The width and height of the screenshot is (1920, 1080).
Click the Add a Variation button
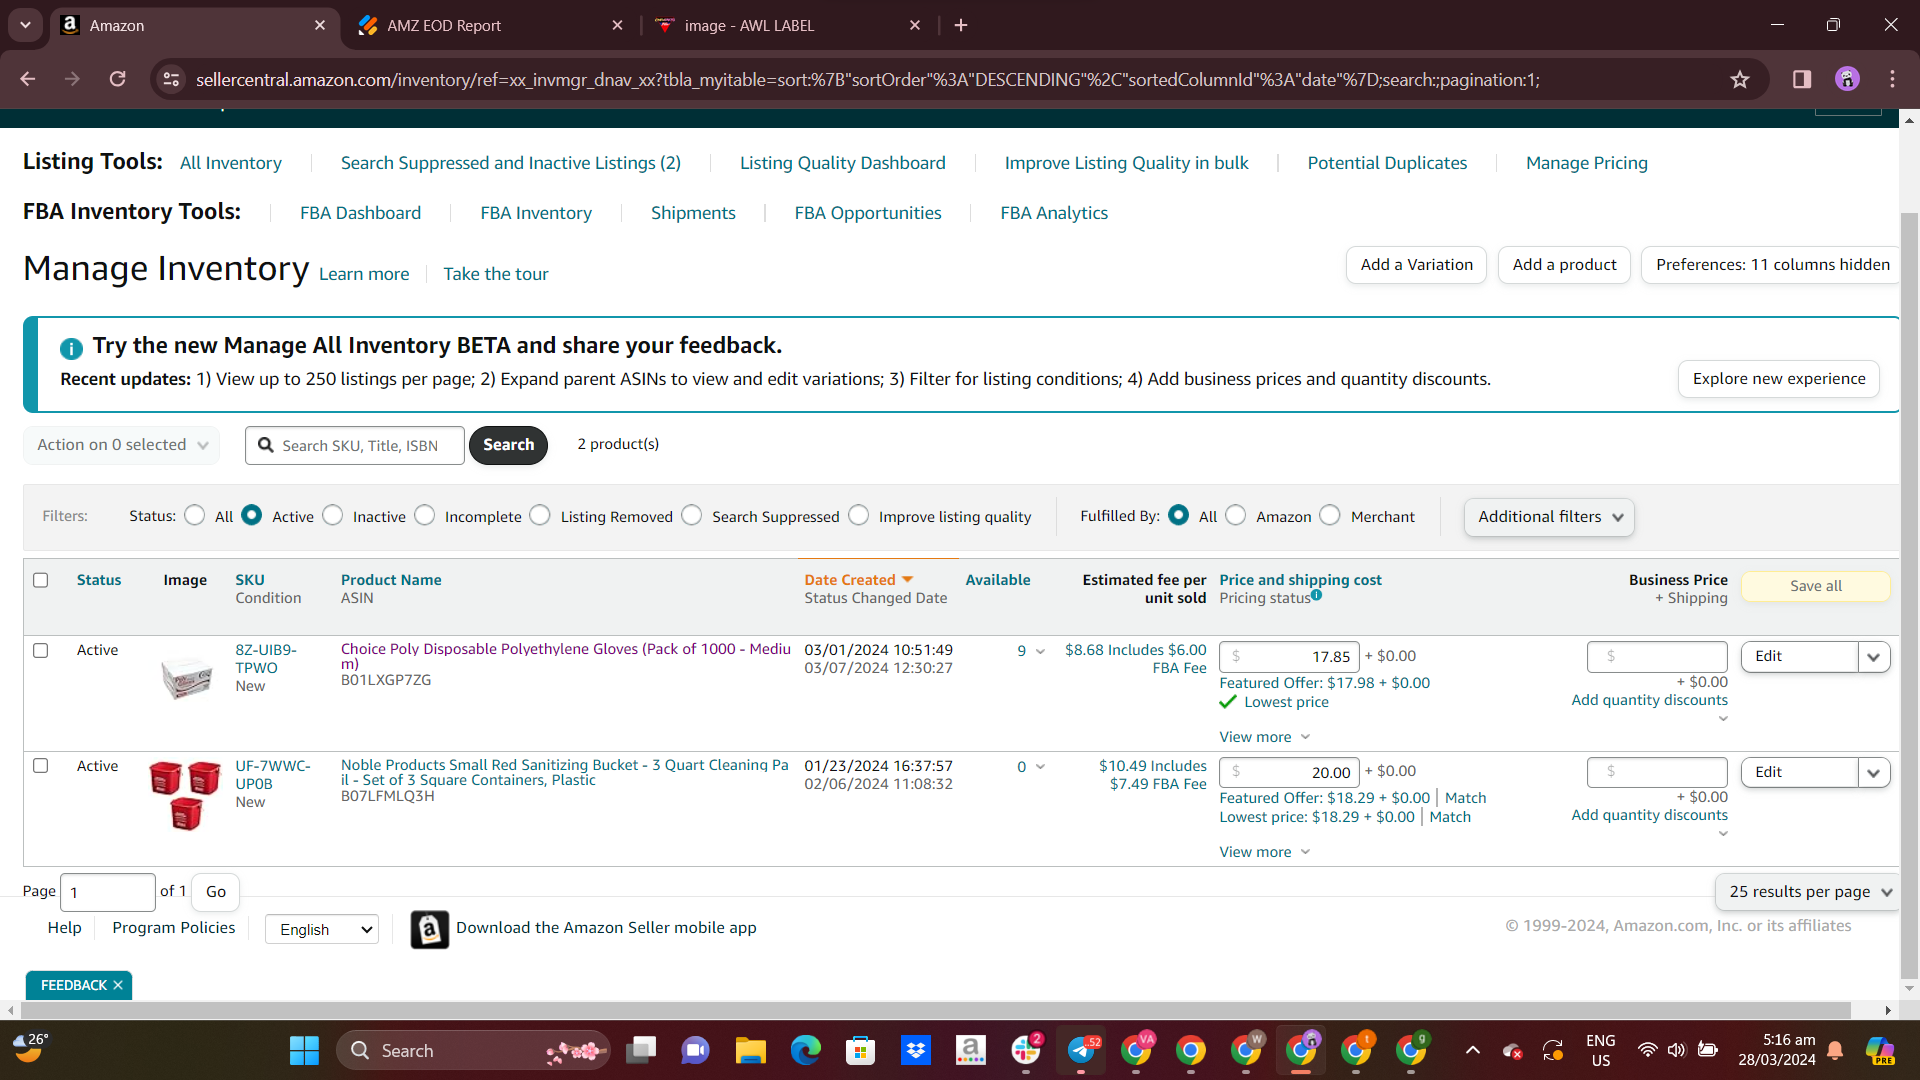(x=1417, y=265)
